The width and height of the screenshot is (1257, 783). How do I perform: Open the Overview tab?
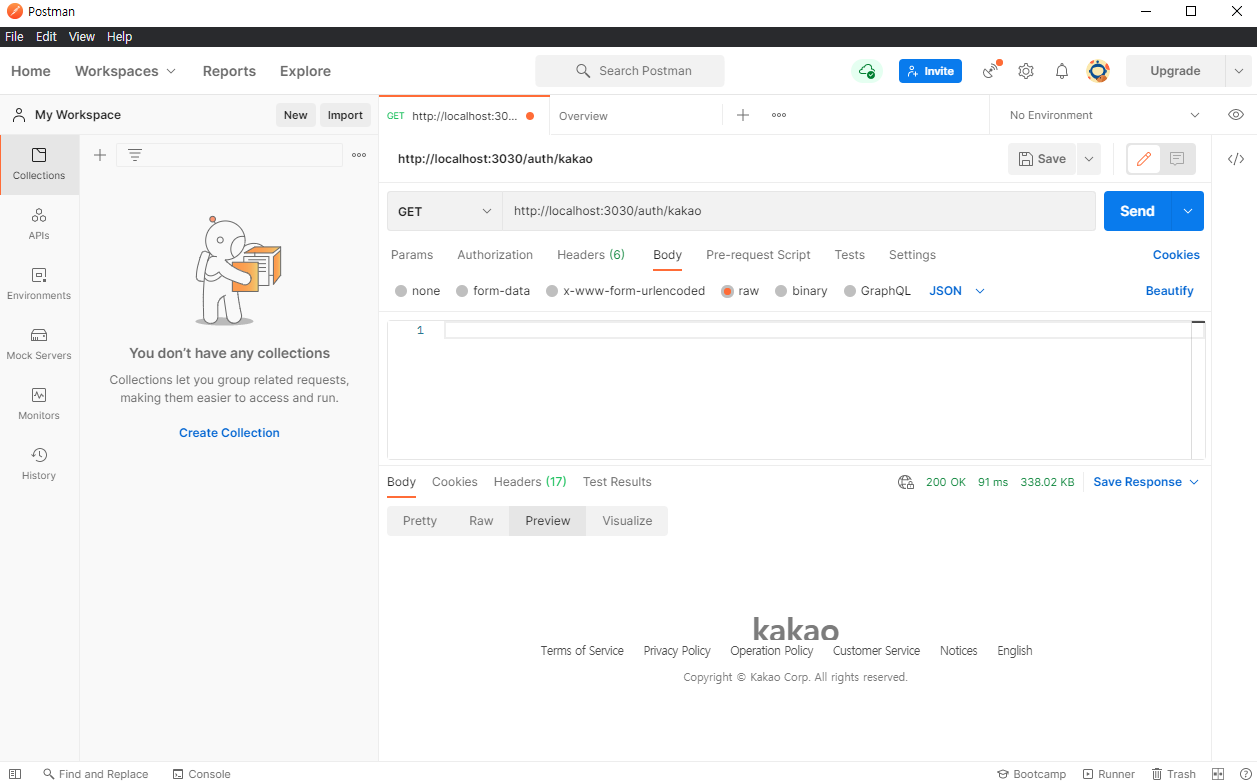point(583,116)
